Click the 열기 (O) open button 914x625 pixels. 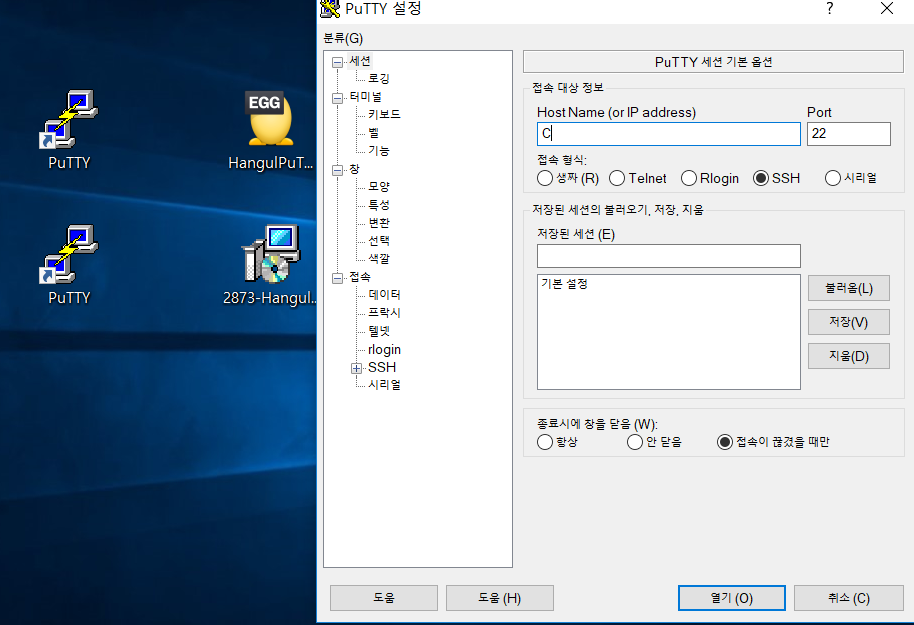coord(732,598)
